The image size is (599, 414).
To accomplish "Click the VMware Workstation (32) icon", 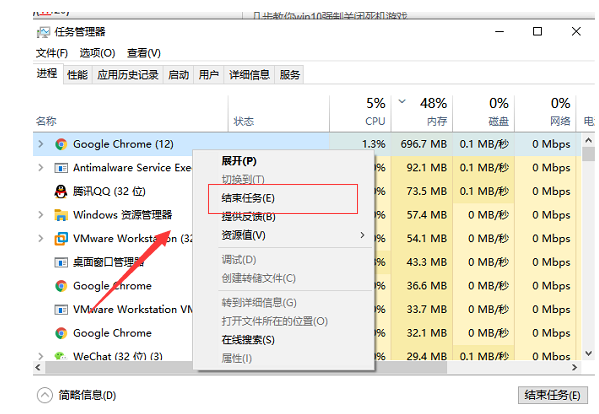I will (x=61, y=239).
